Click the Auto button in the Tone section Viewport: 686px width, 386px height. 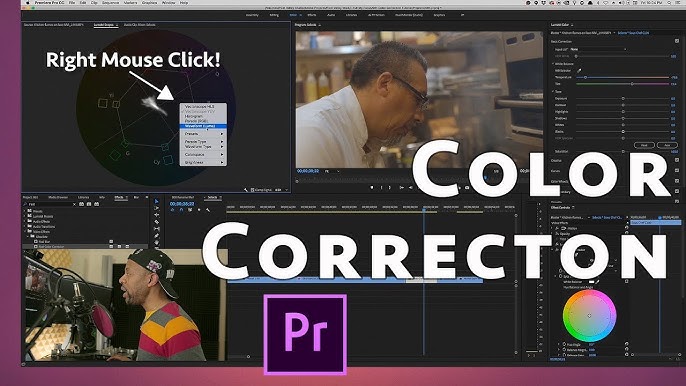tap(667, 145)
